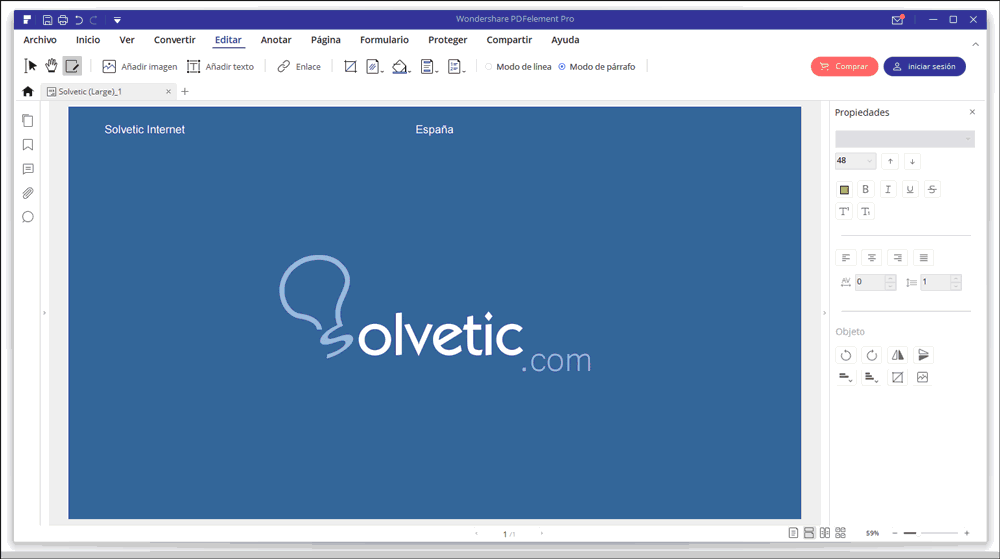Activate the Hand pan tool
The image size is (1000, 559).
[x=51, y=66]
